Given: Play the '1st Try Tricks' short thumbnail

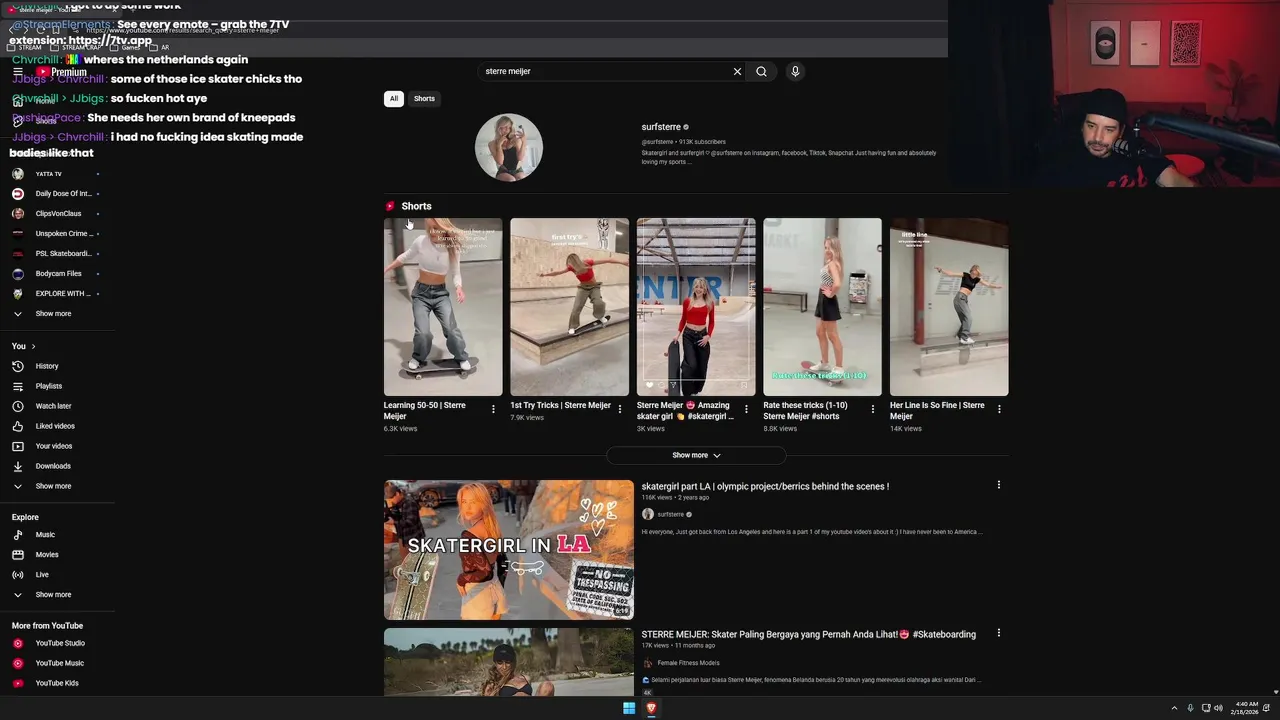Looking at the screenshot, I should pos(570,307).
